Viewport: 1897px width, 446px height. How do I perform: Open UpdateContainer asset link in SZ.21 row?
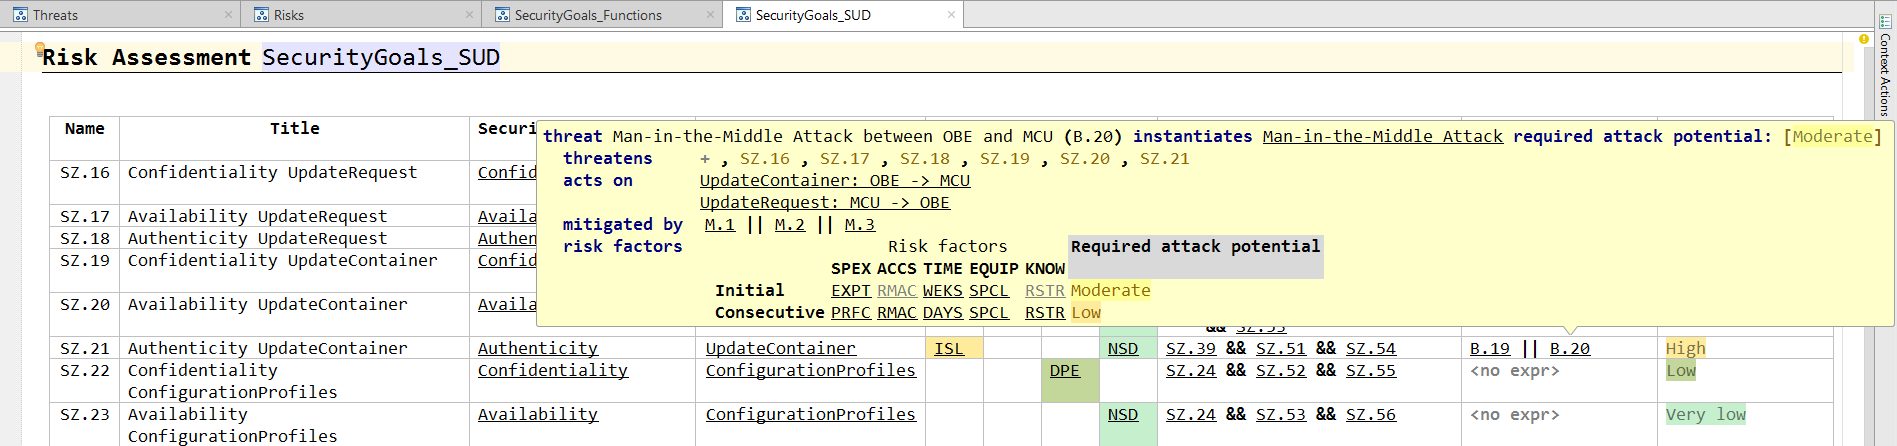pos(781,348)
